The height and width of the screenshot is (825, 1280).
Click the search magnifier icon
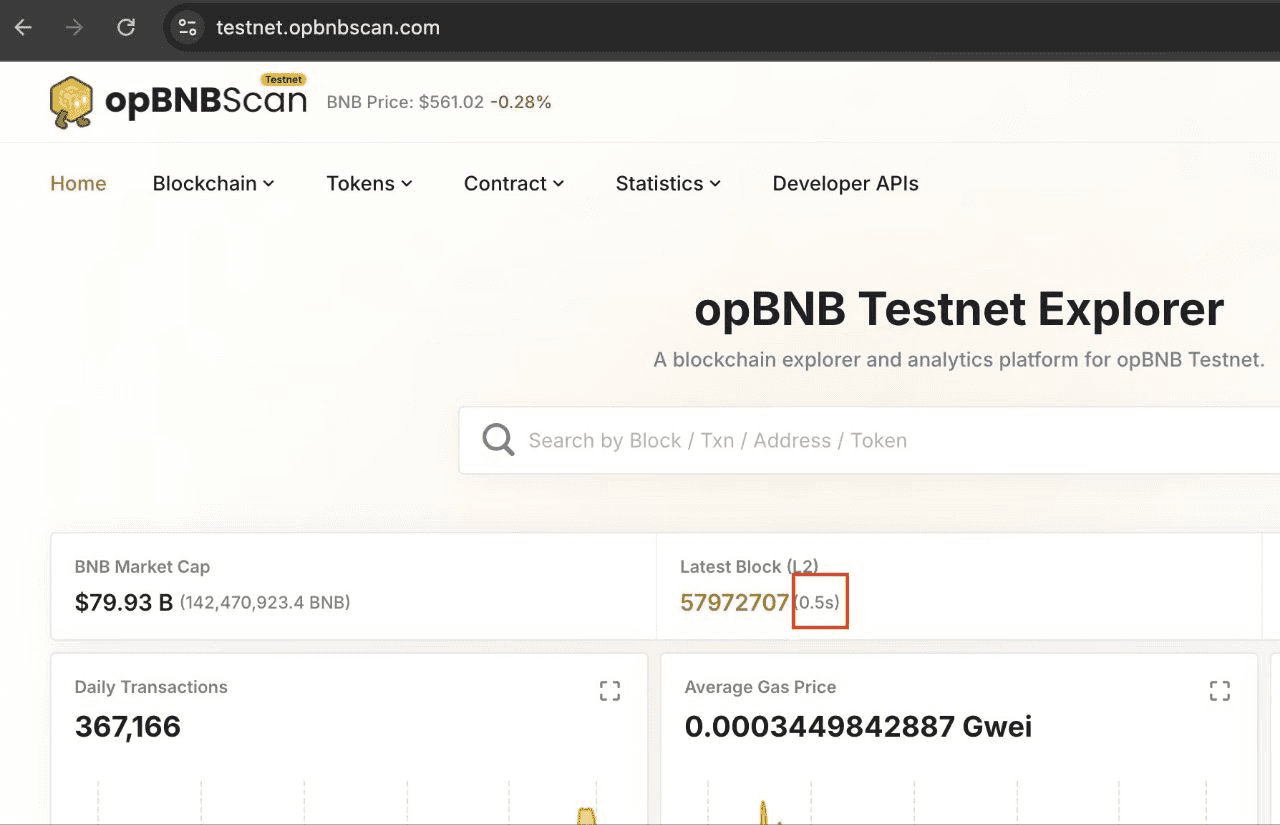click(x=497, y=440)
